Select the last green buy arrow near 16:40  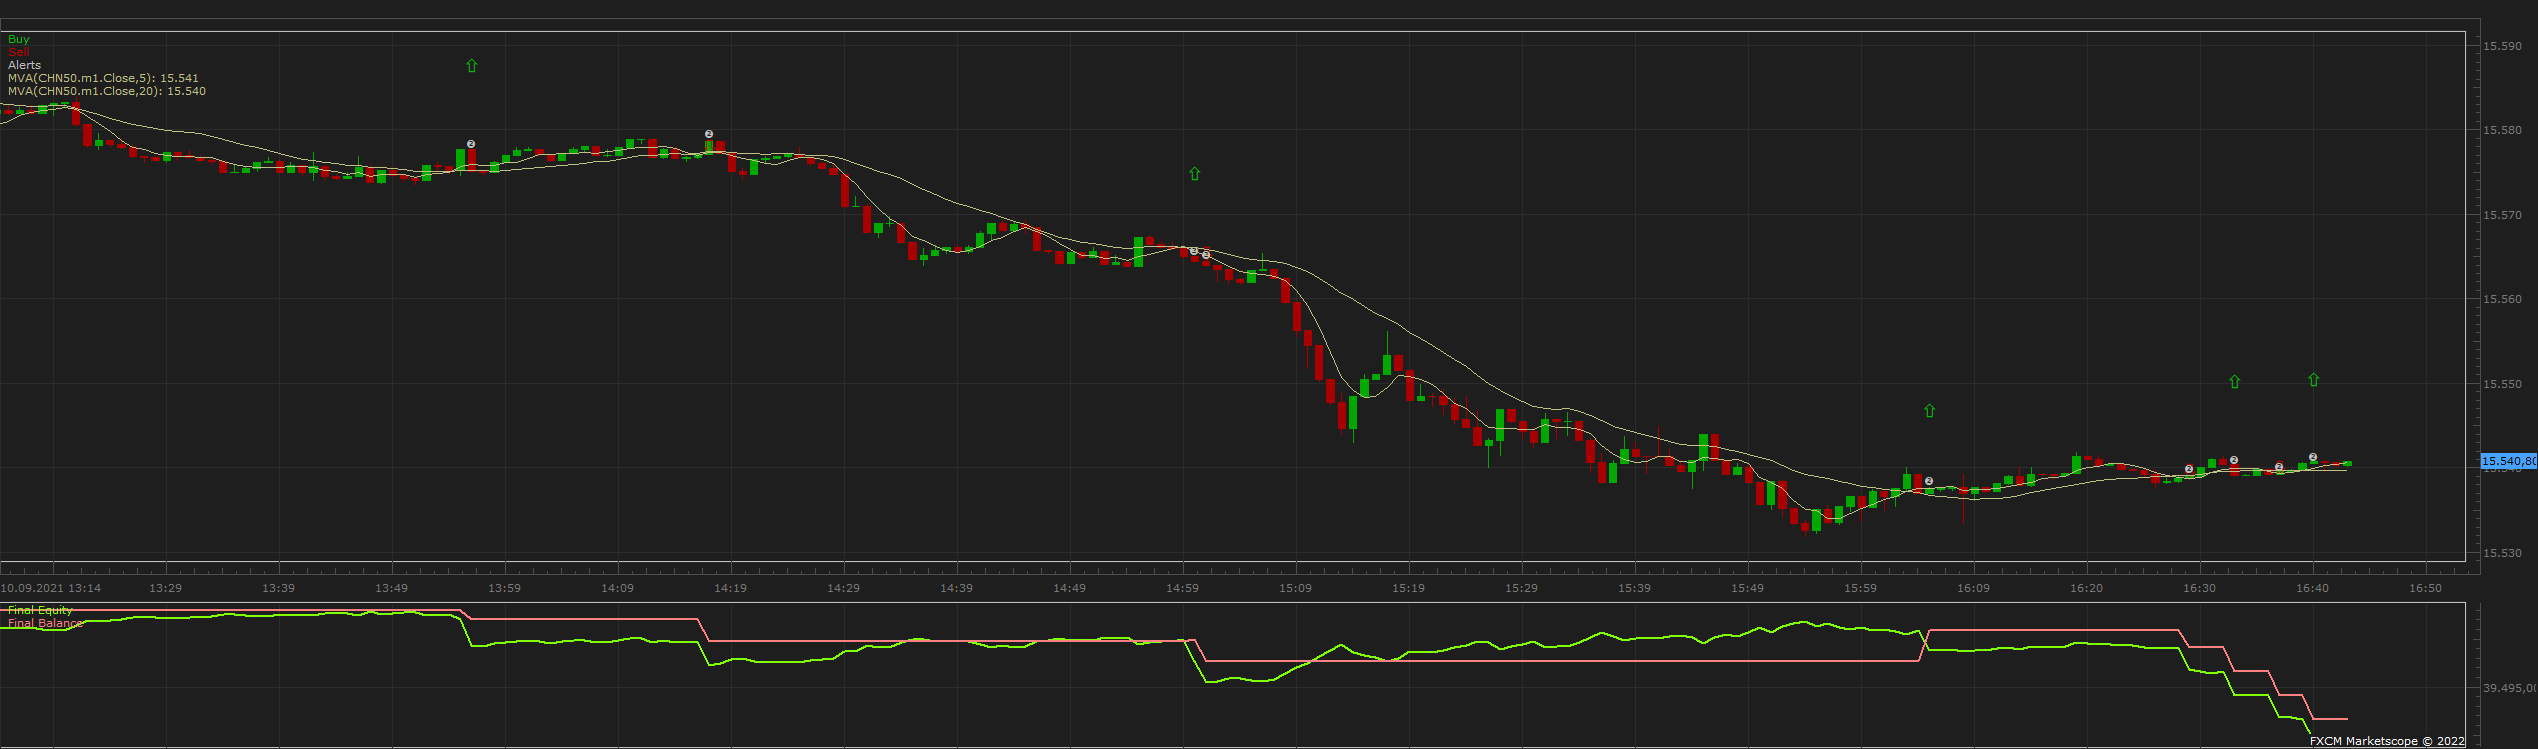coord(2314,380)
